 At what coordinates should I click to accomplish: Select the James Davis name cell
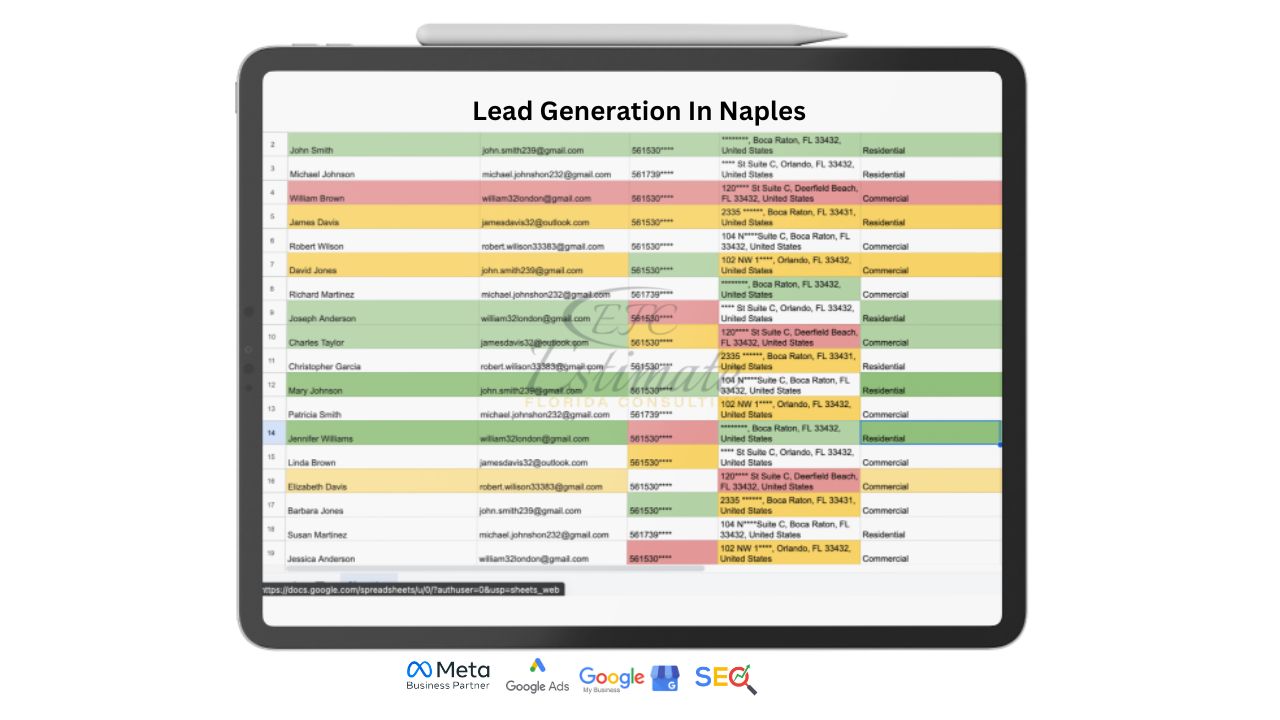[x=382, y=217]
